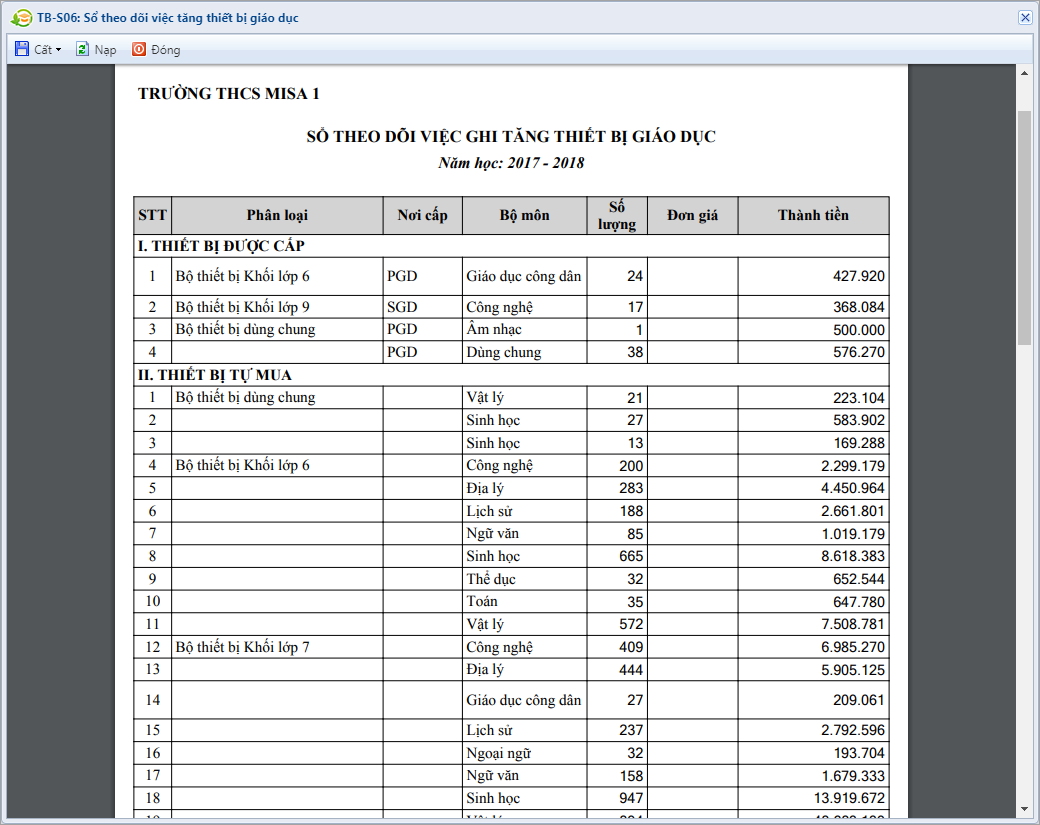Click the Nạp refresh icon
The width and height of the screenshot is (1040, 825).
click(82, 49)
